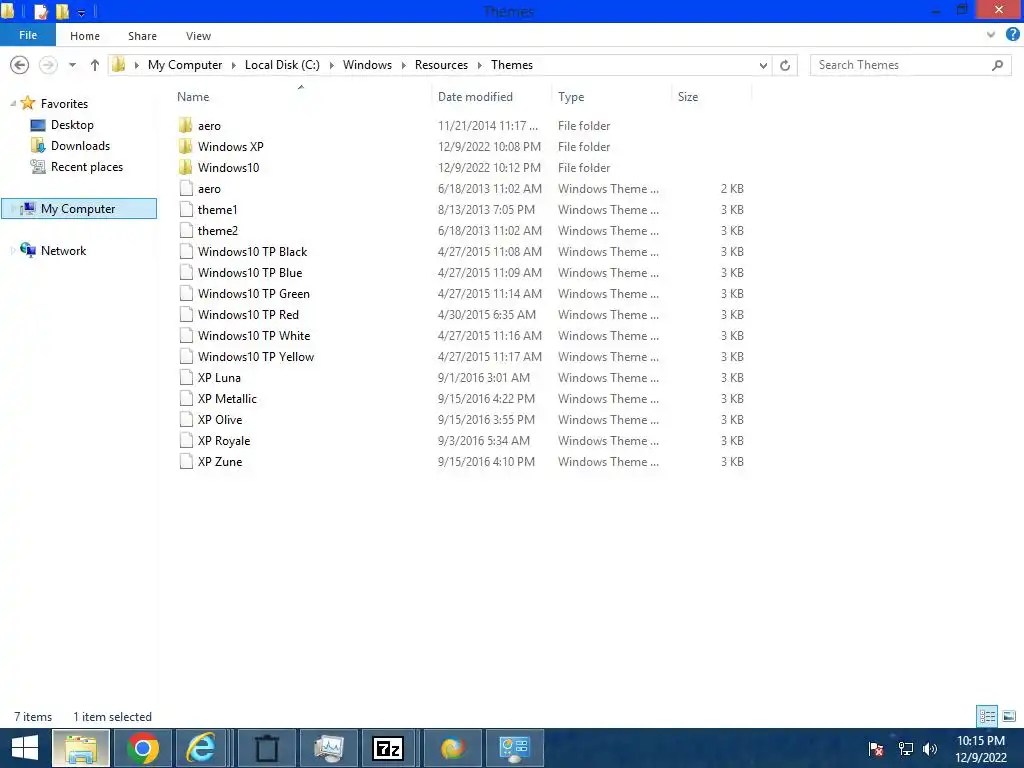Select the XP Luna theme file

[219, 377]
